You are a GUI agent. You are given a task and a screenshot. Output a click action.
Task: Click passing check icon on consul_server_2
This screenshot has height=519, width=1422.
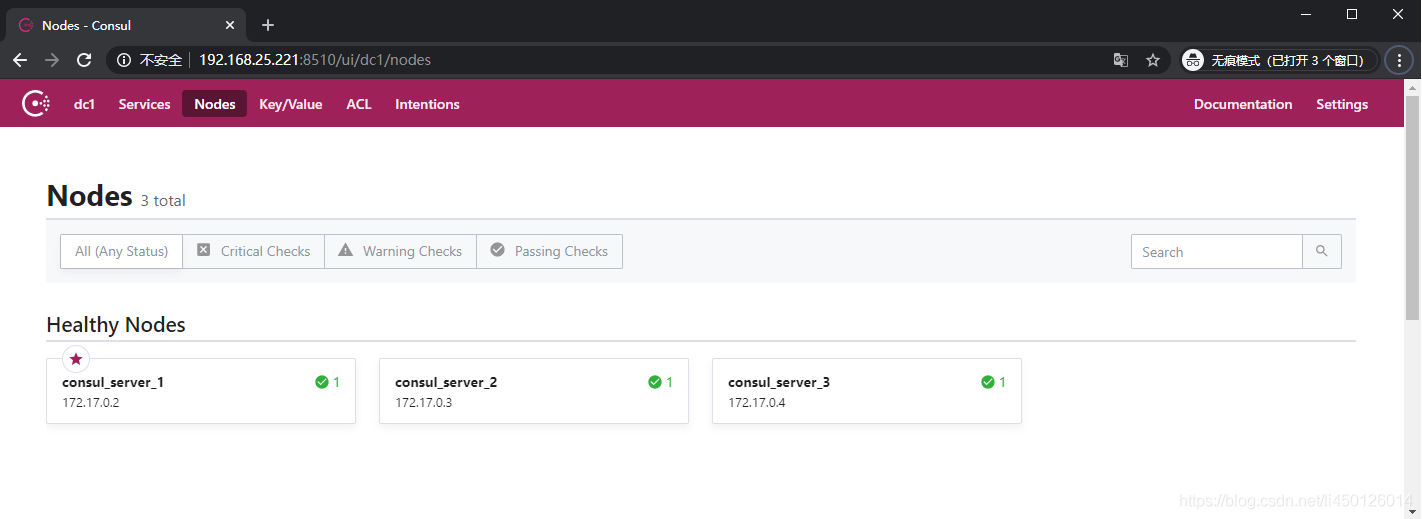pos(655,382)
